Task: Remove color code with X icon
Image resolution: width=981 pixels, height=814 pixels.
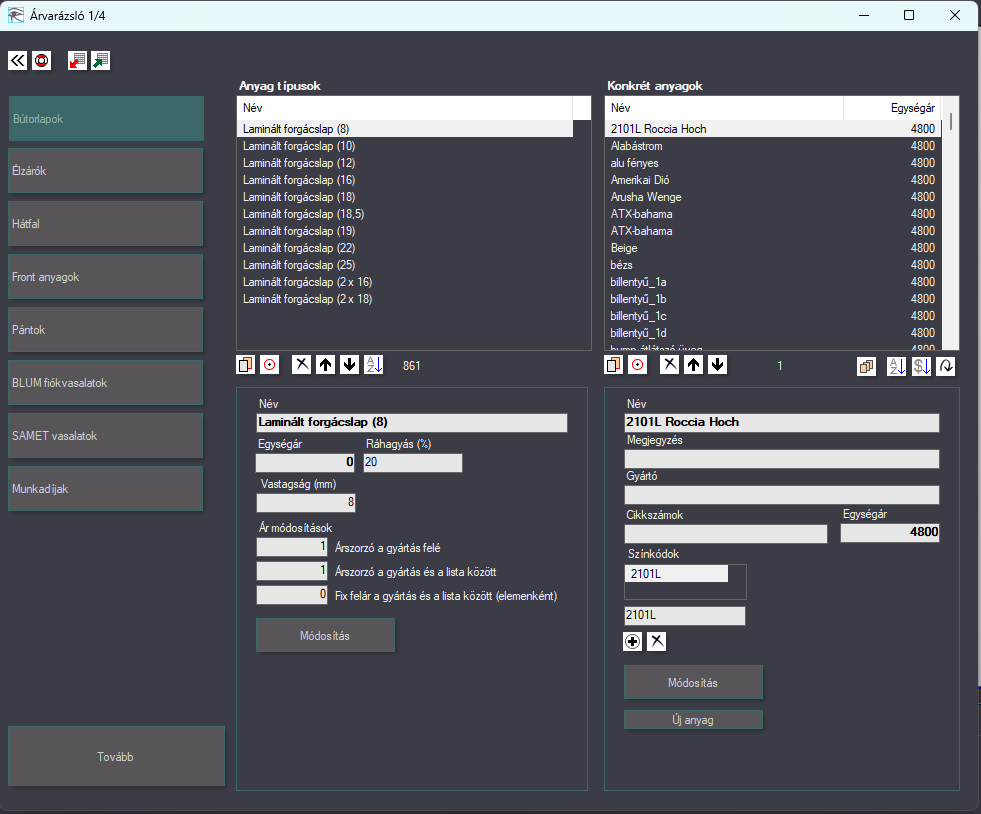Action: (656, 641)
